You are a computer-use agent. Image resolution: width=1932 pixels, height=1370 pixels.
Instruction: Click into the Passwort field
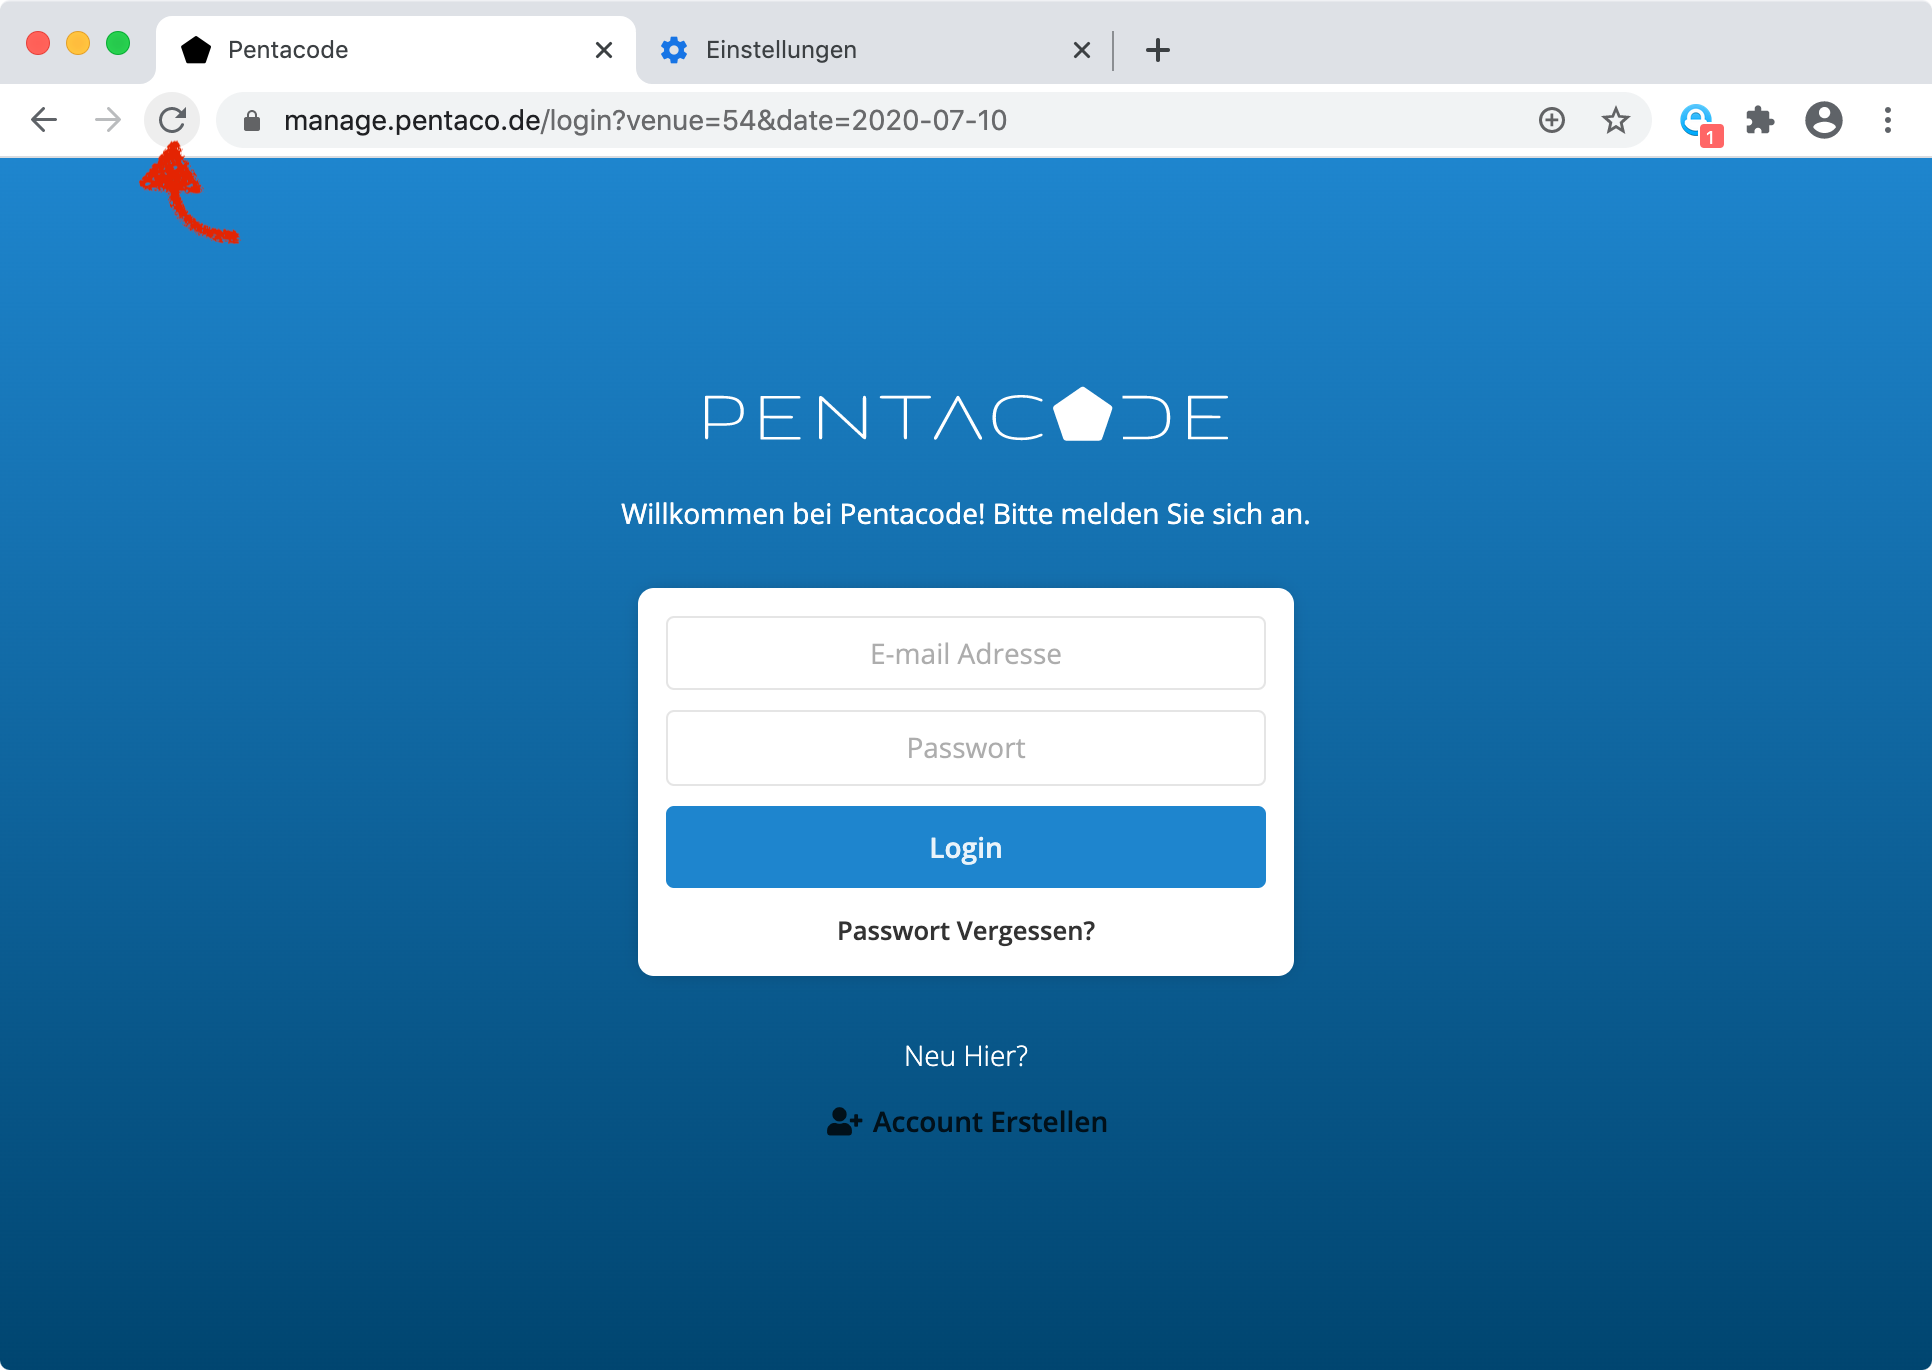(966, 748)
